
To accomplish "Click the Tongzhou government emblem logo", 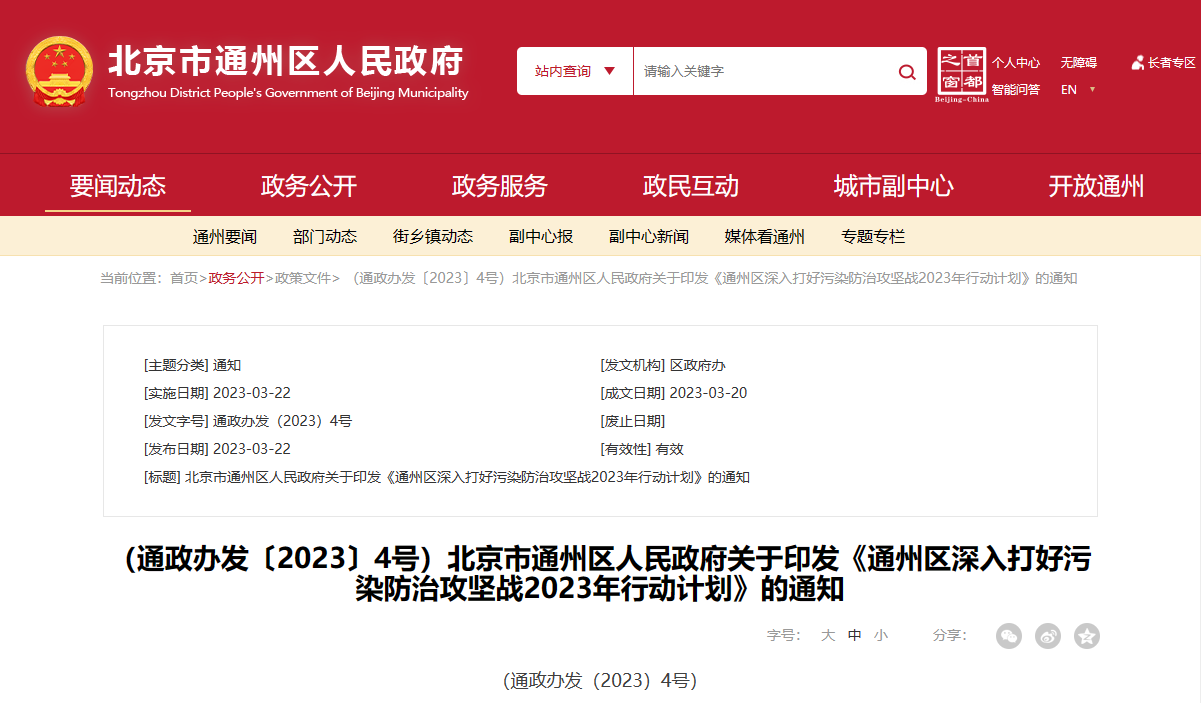I will click(x=61, y=73).
